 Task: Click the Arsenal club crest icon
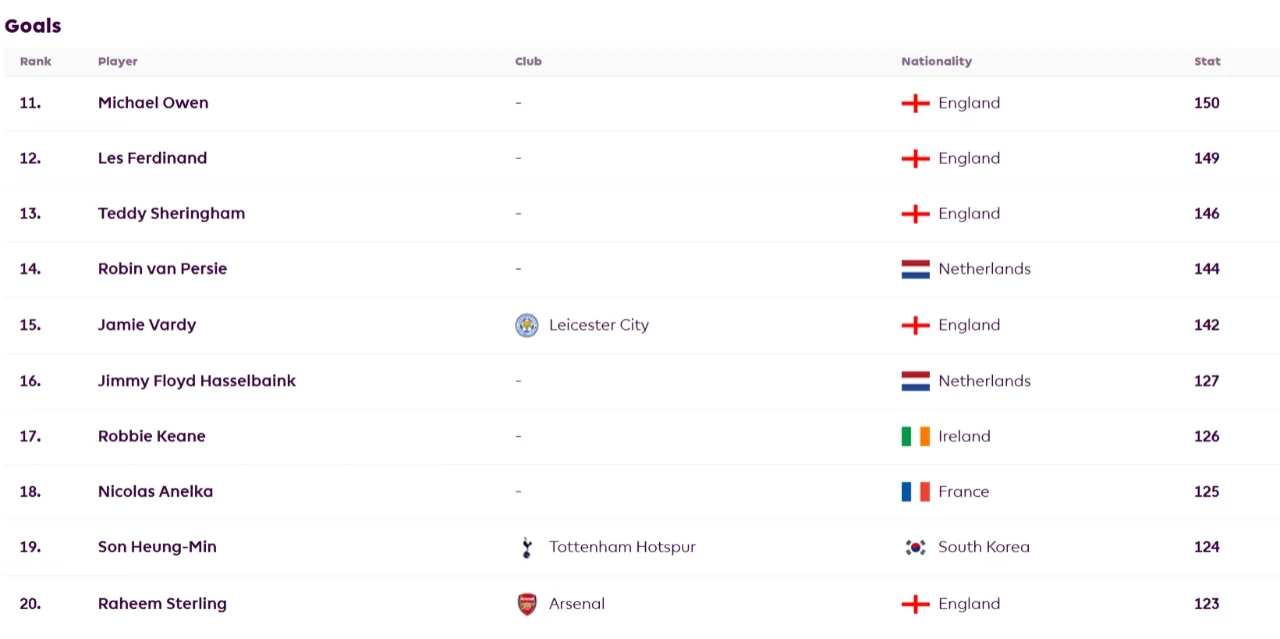point(527,604)
